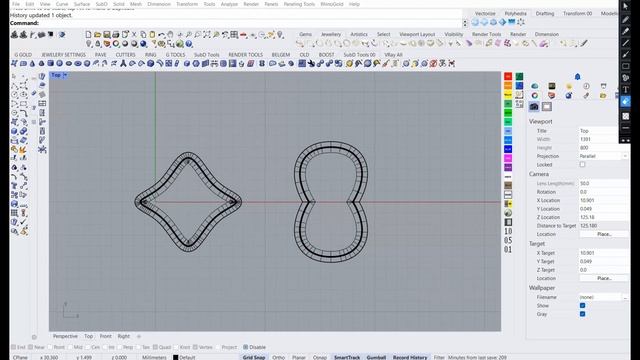The image size is (640, 360).
Task: Toggle the Mid osnap checkbox
Action: (70, 347)
